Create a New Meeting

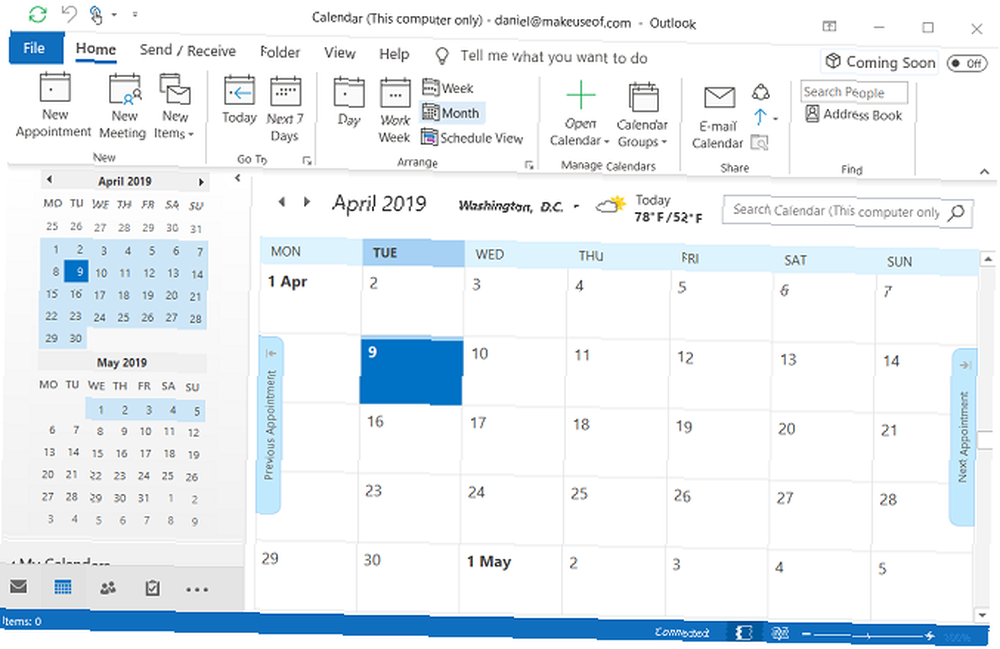[124, 107]
